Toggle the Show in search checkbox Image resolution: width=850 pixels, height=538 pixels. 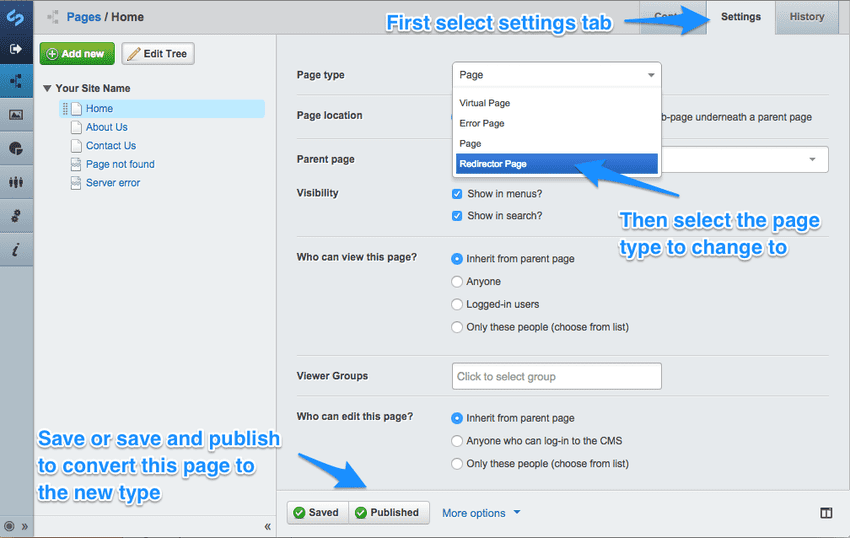(x=457, y=216)
